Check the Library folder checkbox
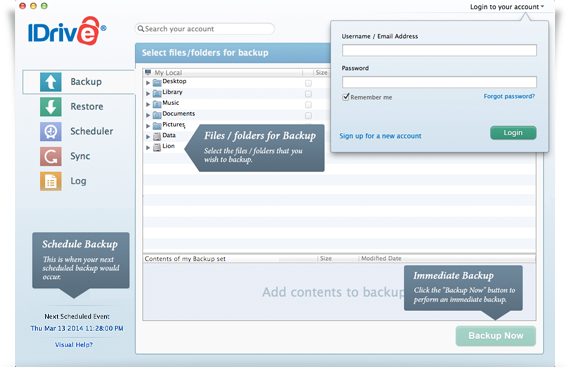This screenshot has height=367, width=570. [308, 94]
